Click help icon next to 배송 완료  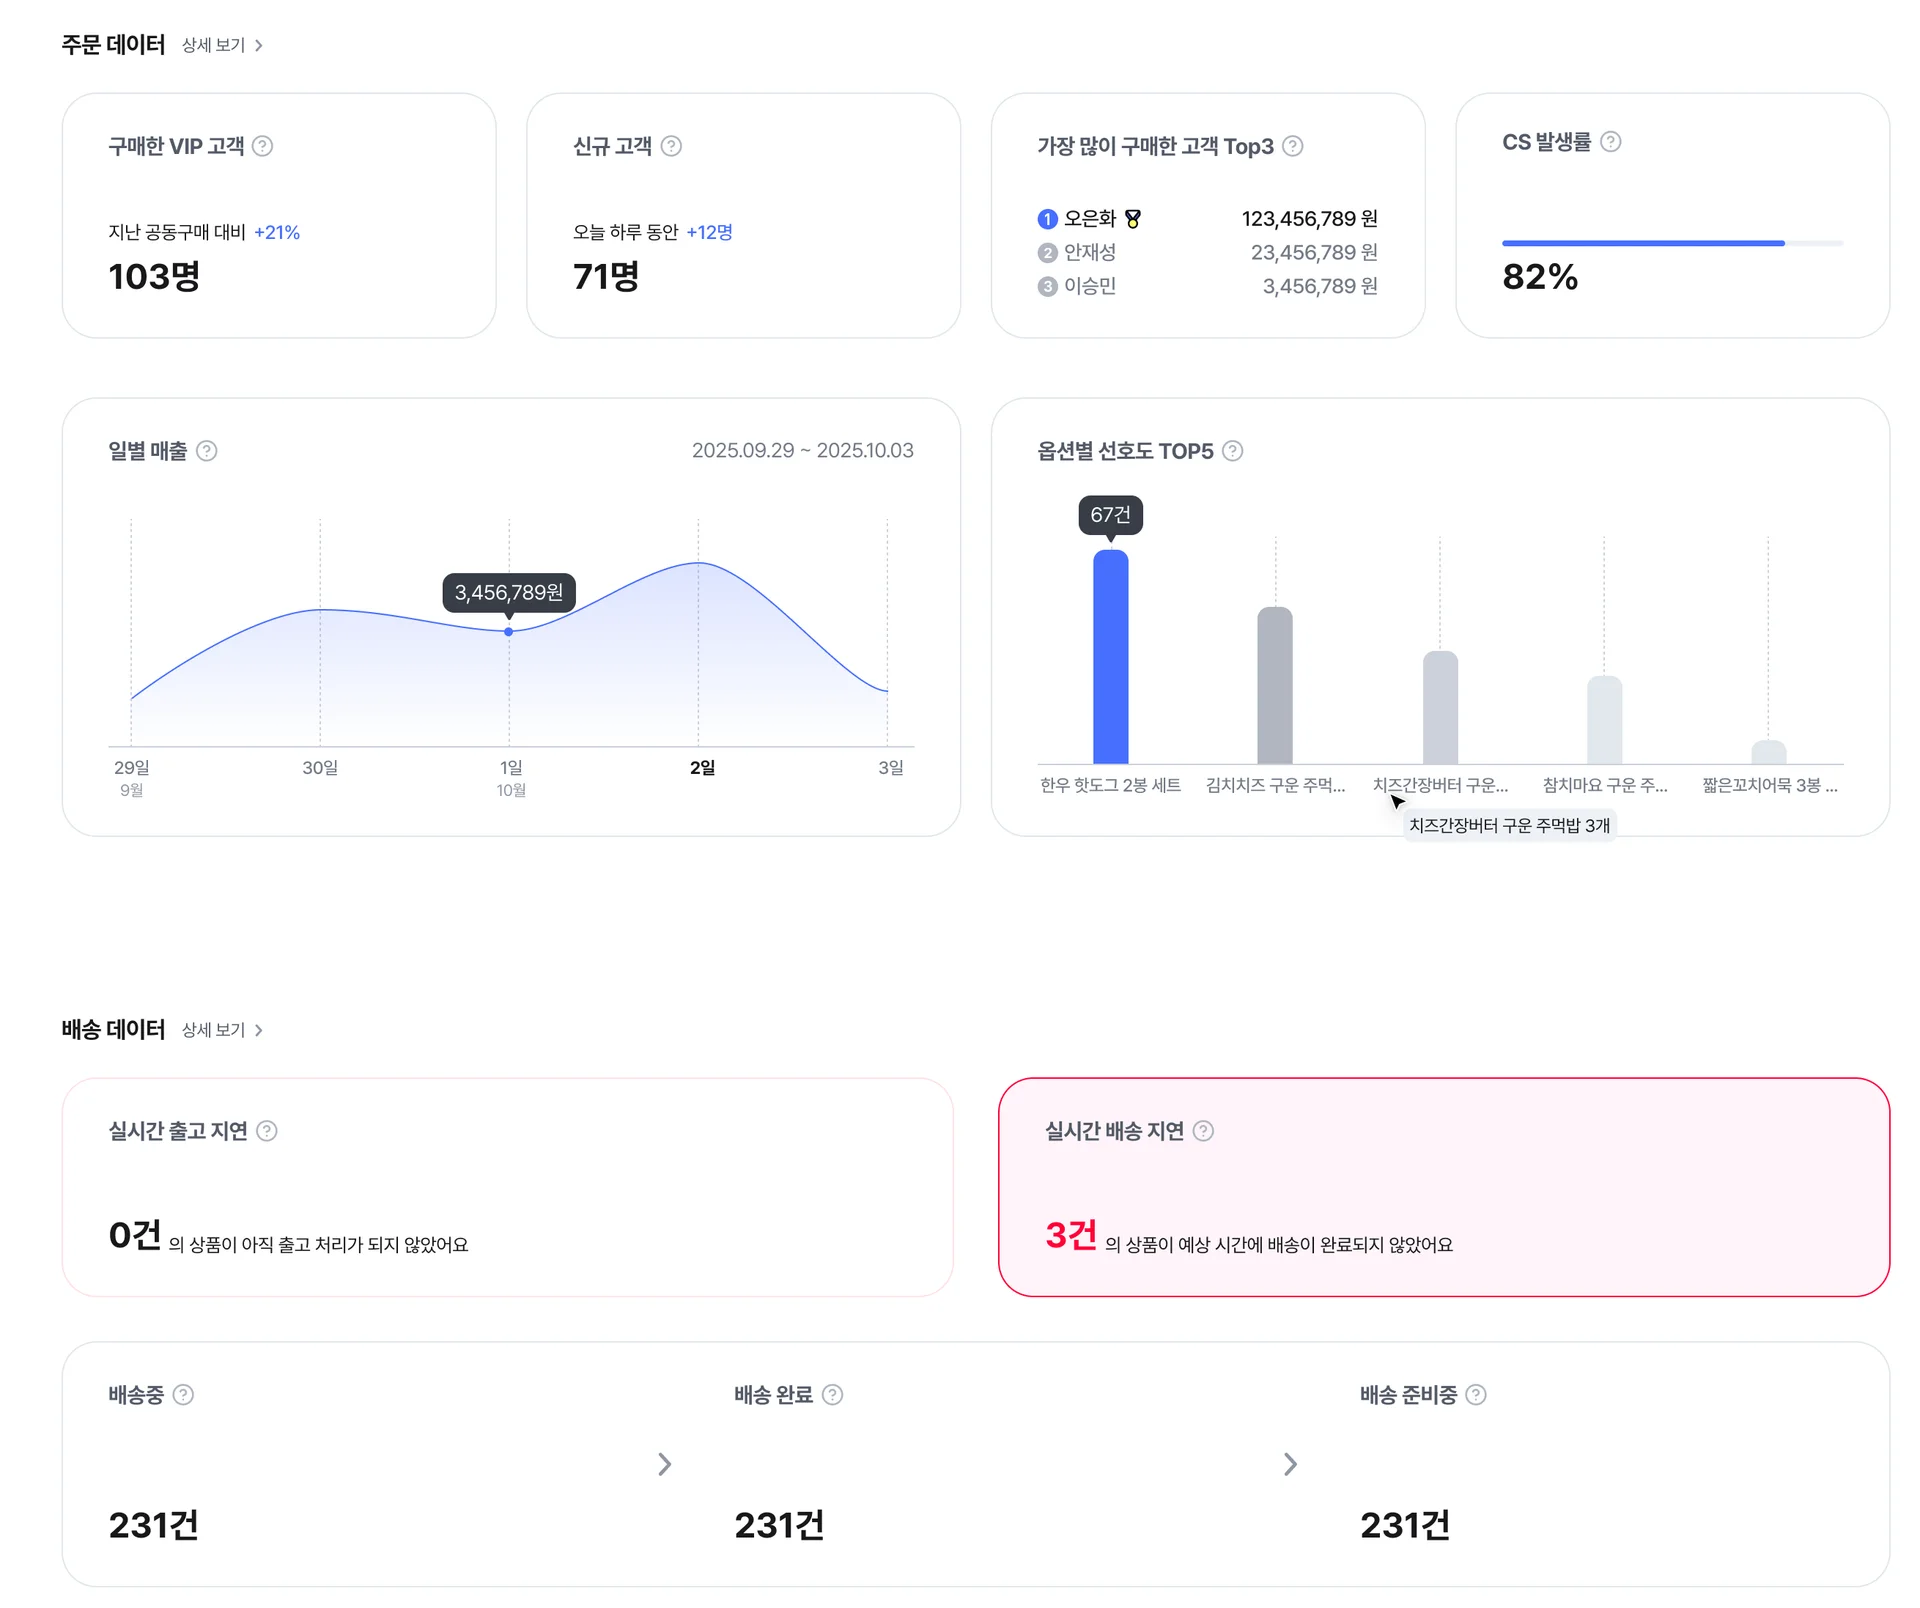832,1395
